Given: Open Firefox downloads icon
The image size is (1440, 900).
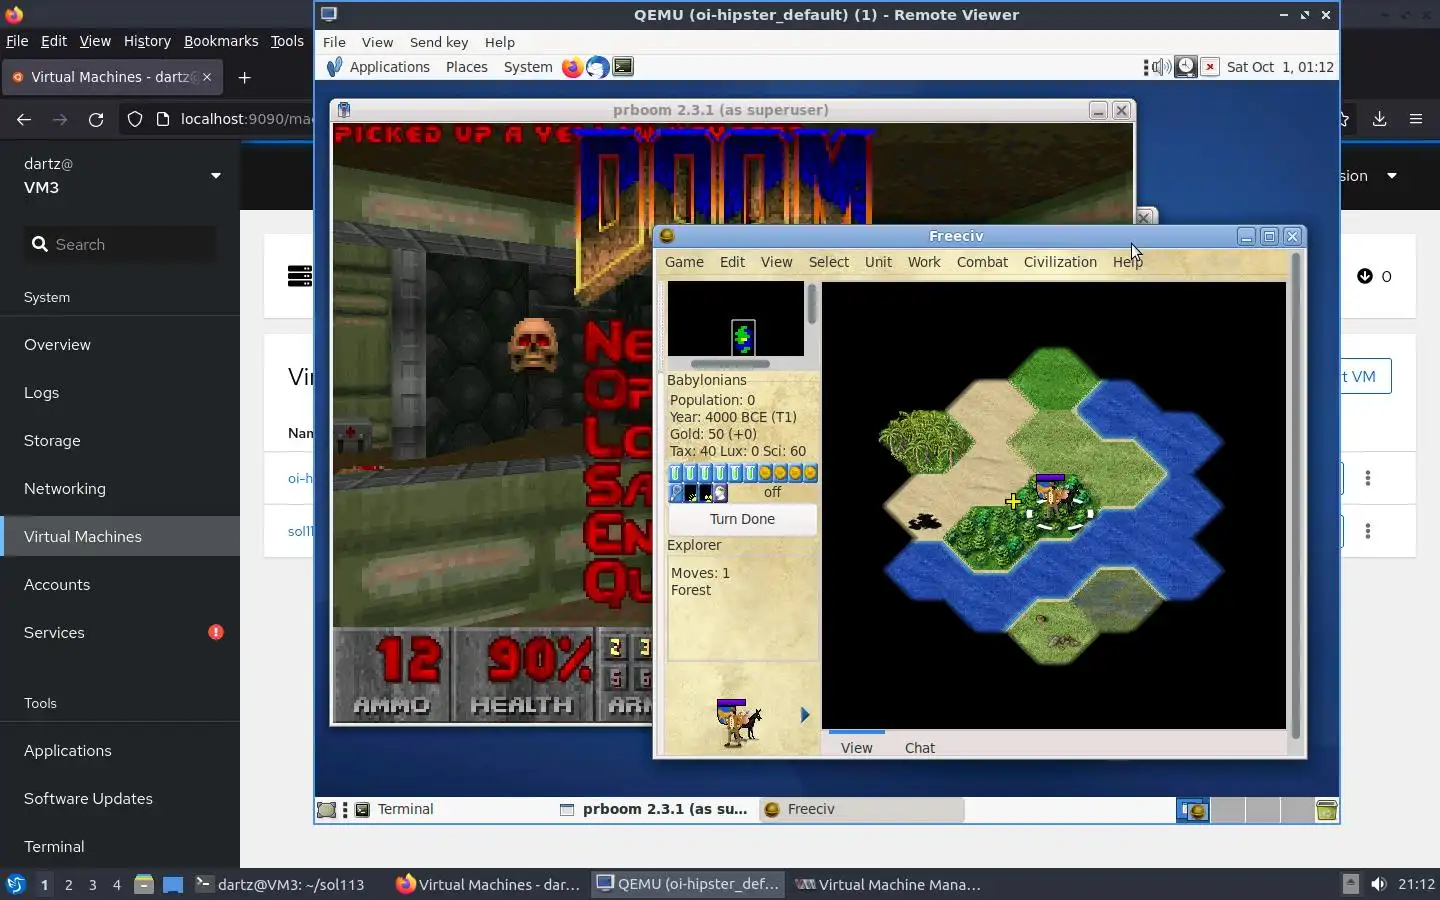Looking at the screenshot, I should tap(1379, 119).
